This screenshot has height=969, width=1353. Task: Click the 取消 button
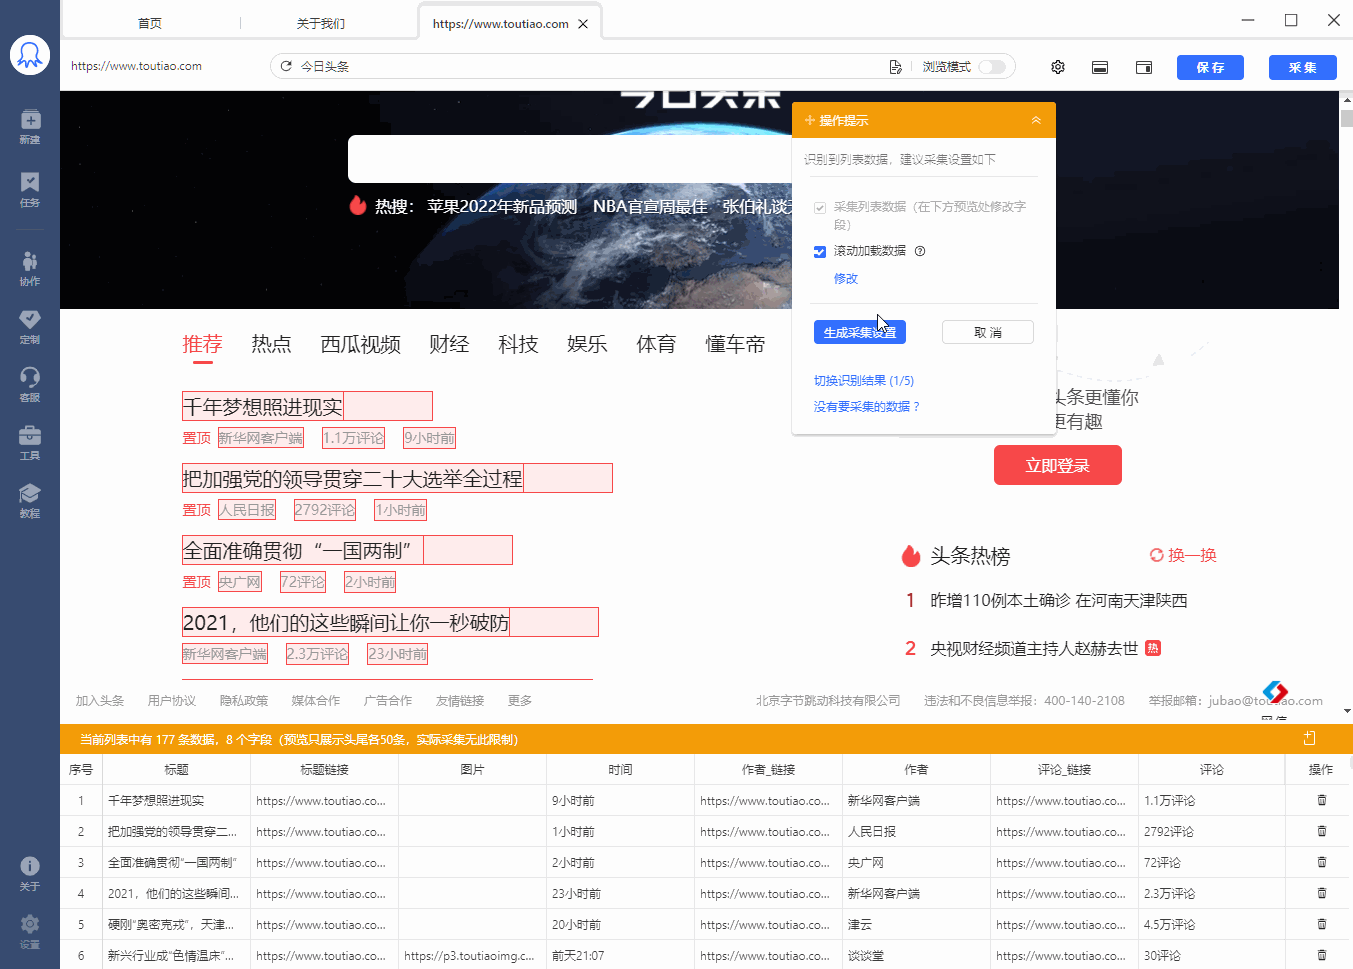(x=988, y=332)
